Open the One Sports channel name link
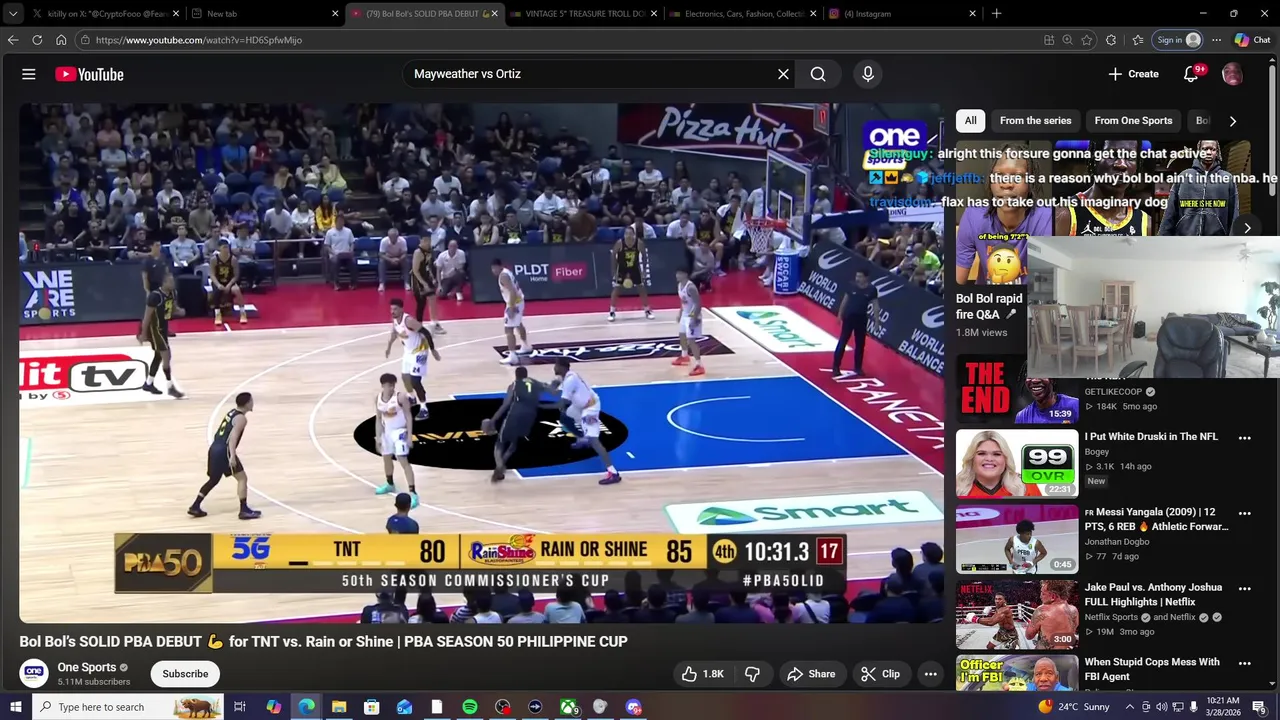This screenshot has height=720, width=1280. tap(87, 667)
